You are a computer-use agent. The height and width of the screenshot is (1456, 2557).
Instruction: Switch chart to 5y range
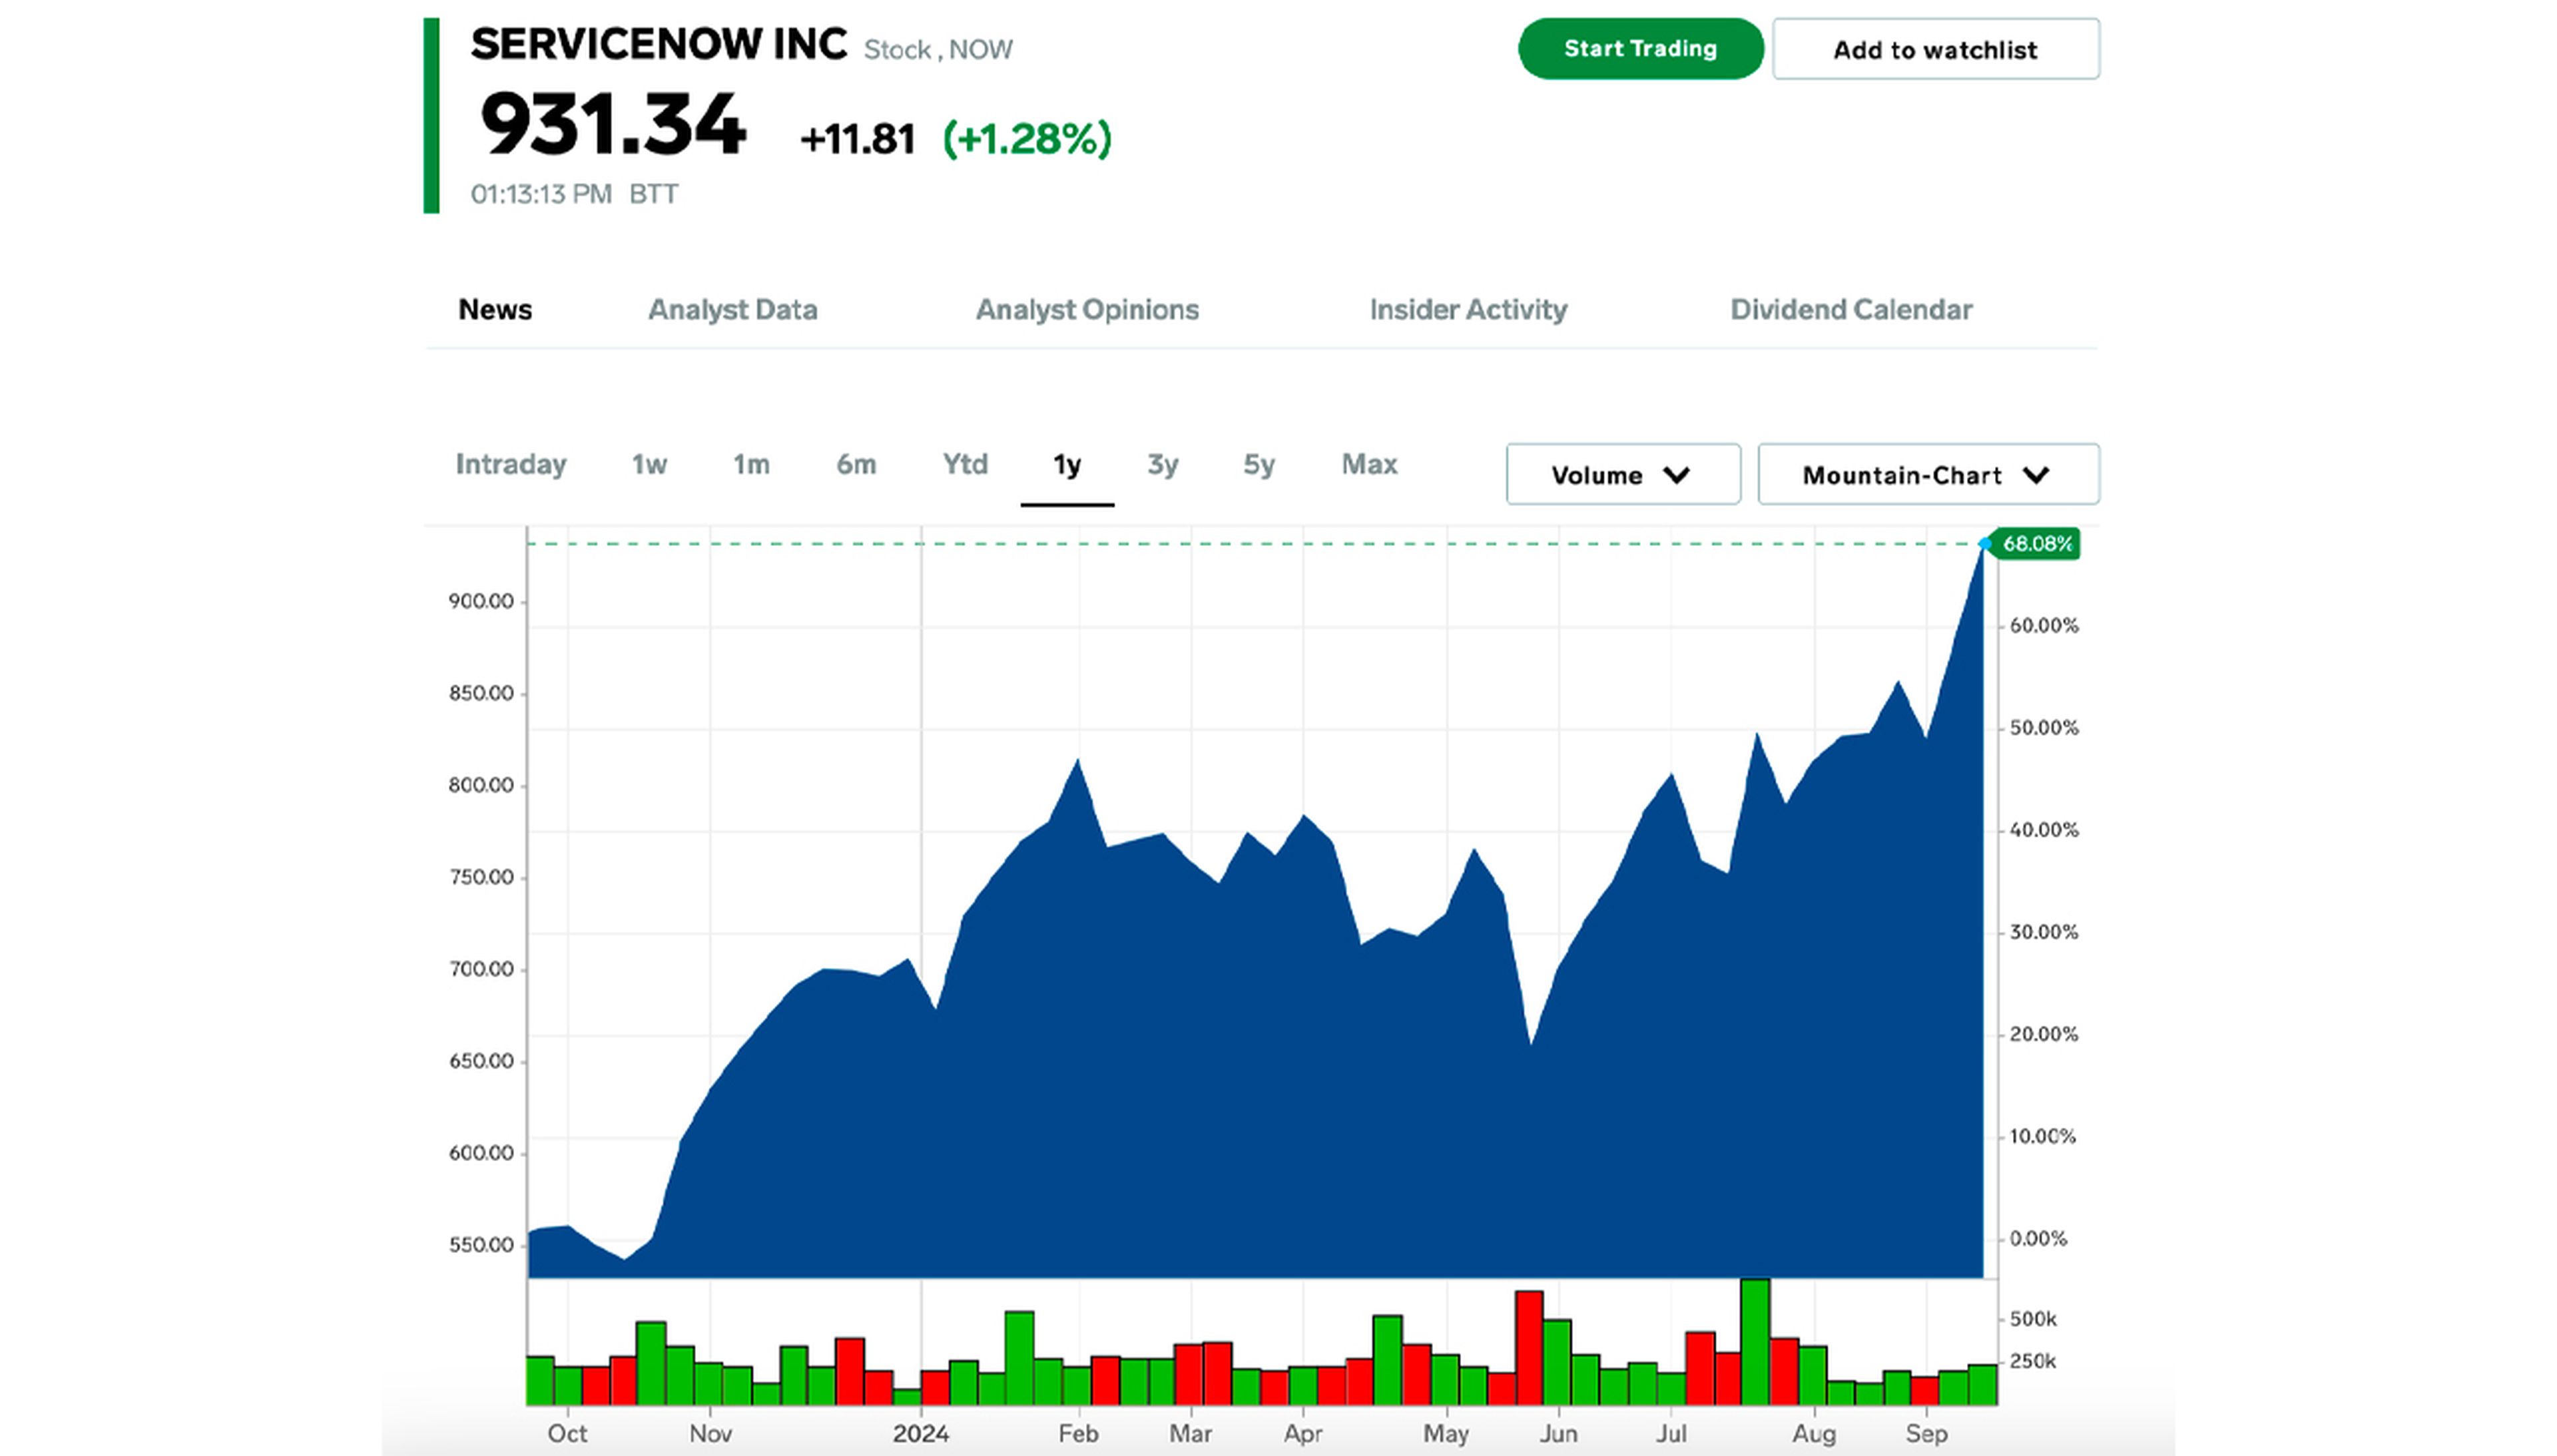[x=1259, y=465]
